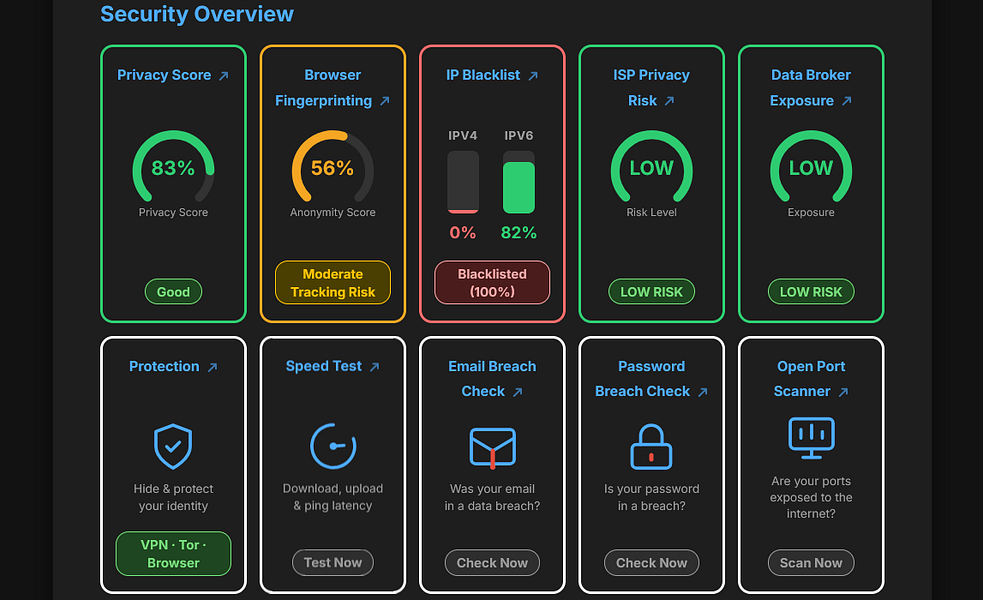This screenshot has width=983, height=600.
Task: Click the 56% Anonymity Score gauge
Action: [x=333, y=167]
